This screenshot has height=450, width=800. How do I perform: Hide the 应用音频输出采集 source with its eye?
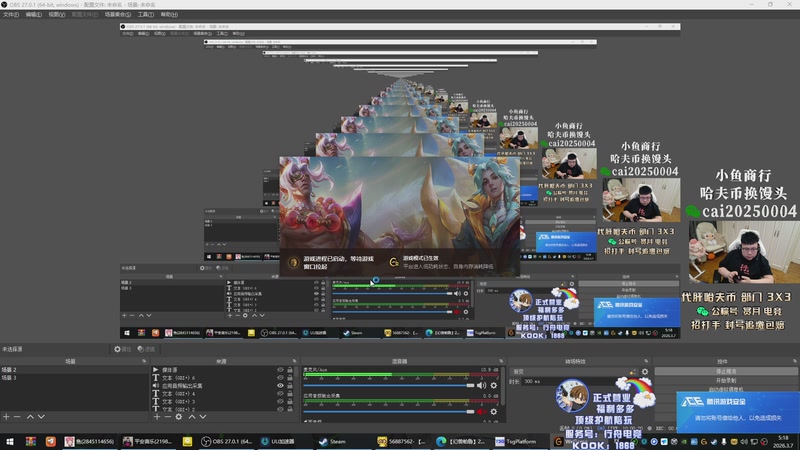click(280, 386)
